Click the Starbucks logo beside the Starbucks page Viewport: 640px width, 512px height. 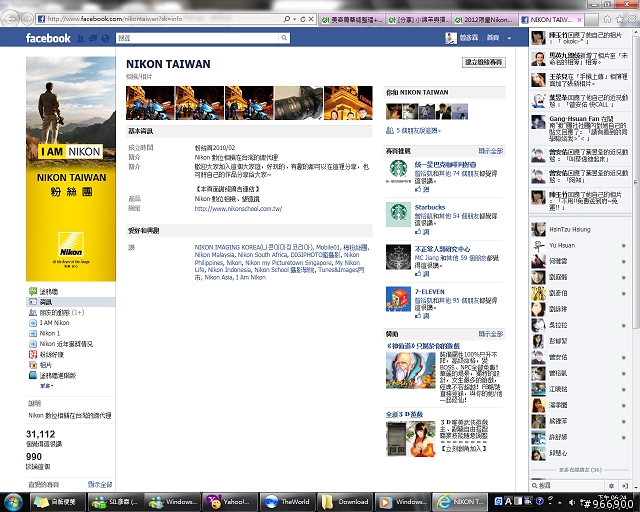click(x=398, y=214)
